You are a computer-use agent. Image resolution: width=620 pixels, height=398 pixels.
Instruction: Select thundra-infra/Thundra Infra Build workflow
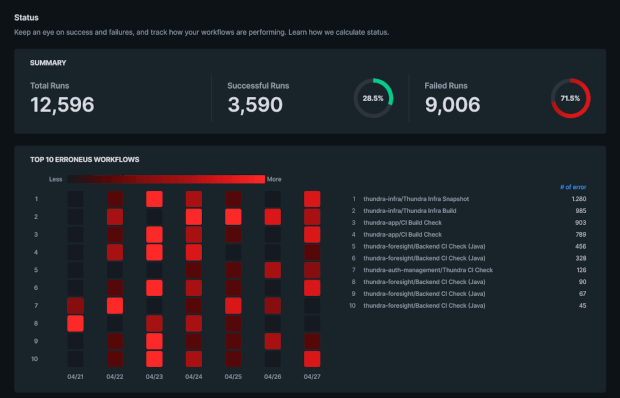410,211
